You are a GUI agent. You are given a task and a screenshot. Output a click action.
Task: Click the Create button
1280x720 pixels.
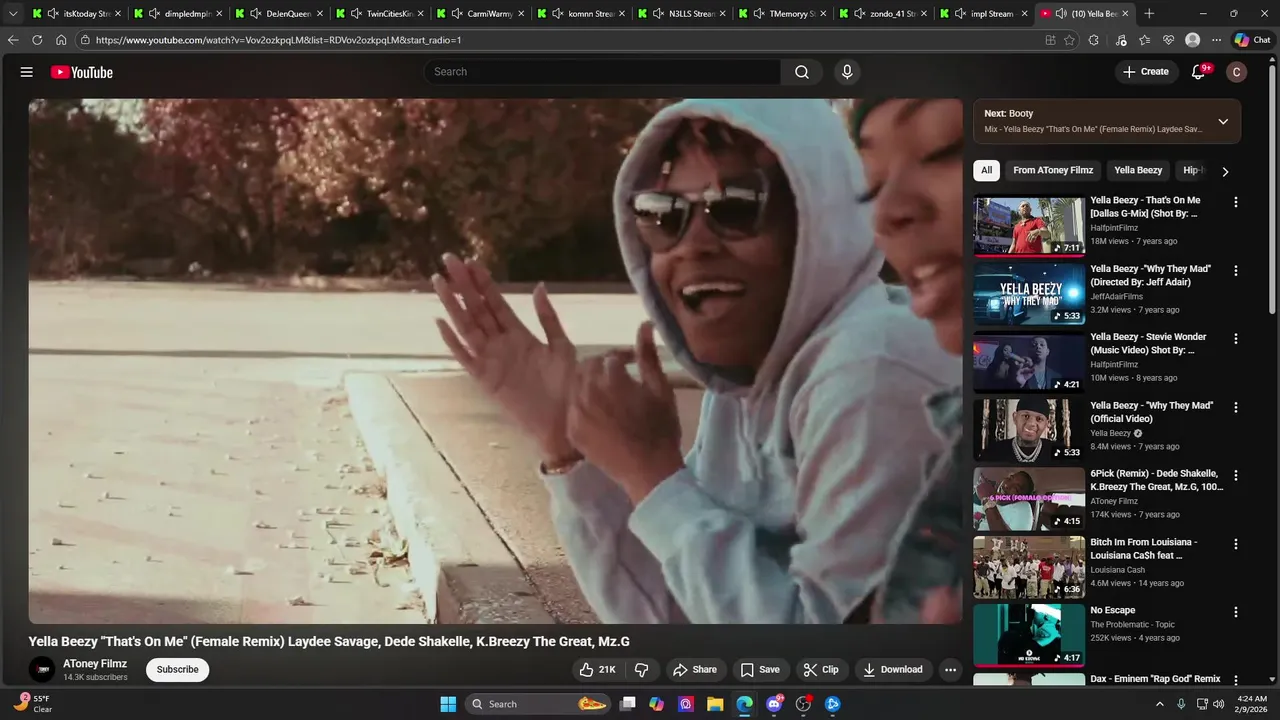(x=1145, y=72)
